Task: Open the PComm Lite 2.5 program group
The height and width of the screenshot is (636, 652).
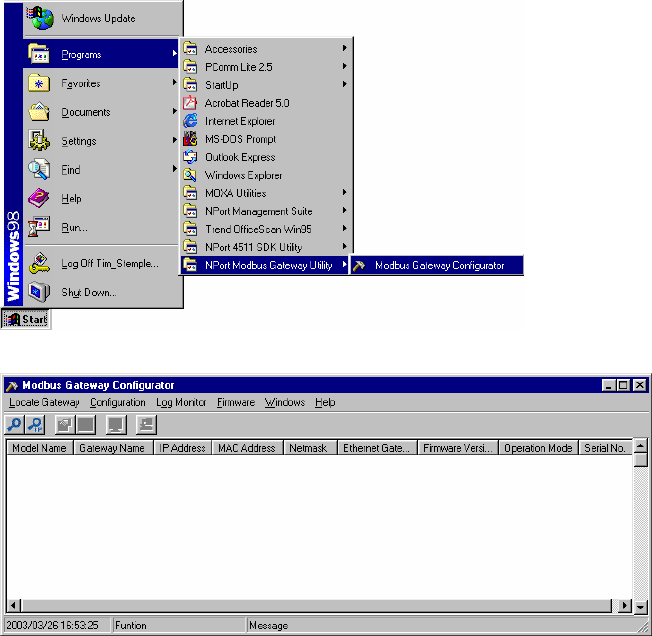Action: pyautogui.click(x=266, y=67)
